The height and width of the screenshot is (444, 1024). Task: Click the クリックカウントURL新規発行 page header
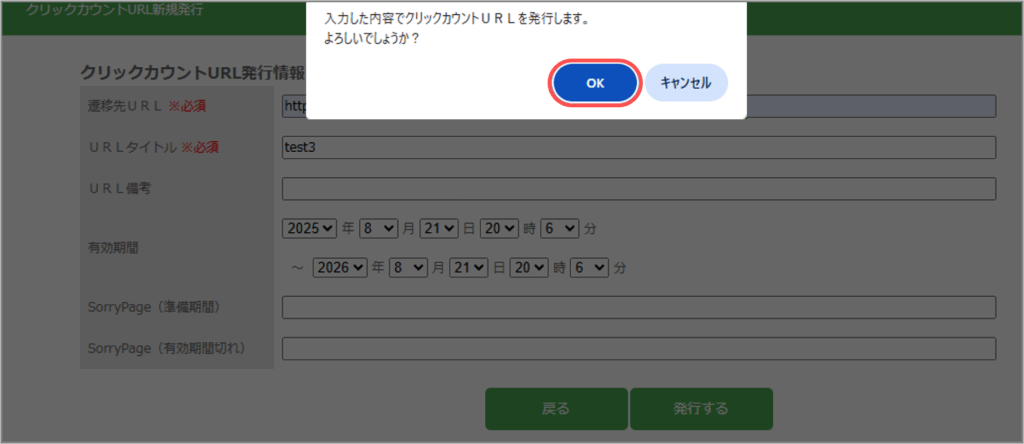[x=114, y=9]
